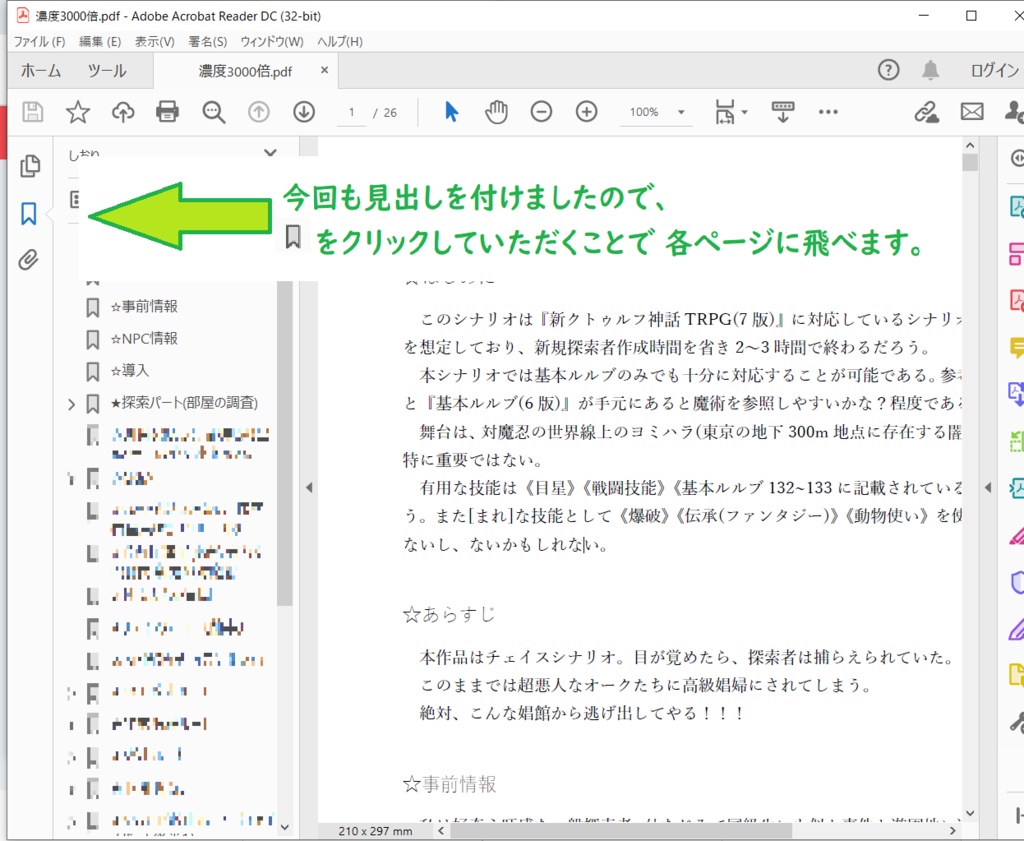Zoom in with the plus icon
The image size is (1024, 841).
click(586, 112)
